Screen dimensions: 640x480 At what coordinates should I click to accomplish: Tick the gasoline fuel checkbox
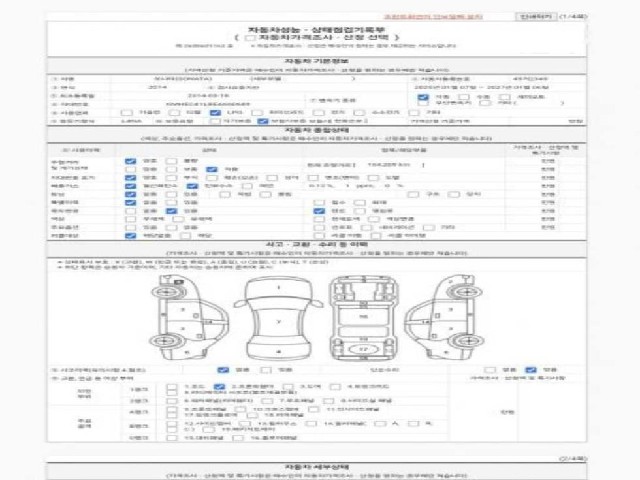pyautogui.click(x=127, y=112)
